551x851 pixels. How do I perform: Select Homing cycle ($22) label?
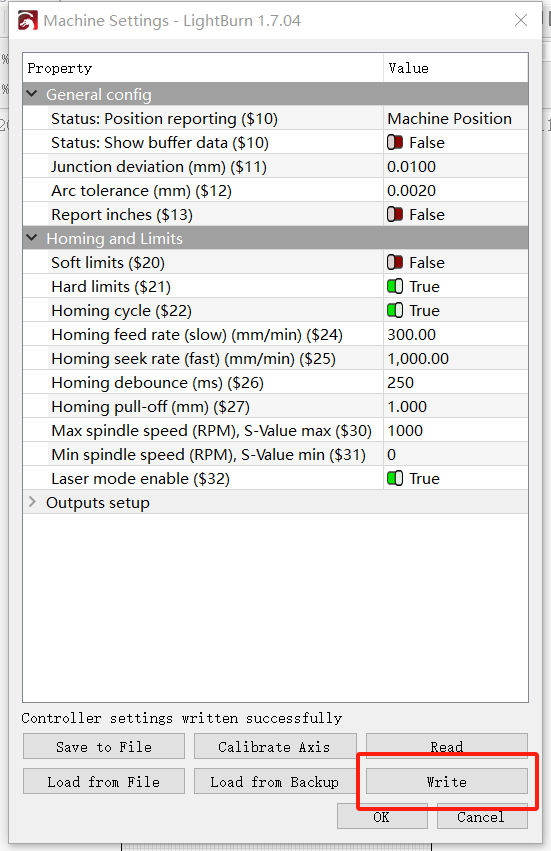[122, 310]
